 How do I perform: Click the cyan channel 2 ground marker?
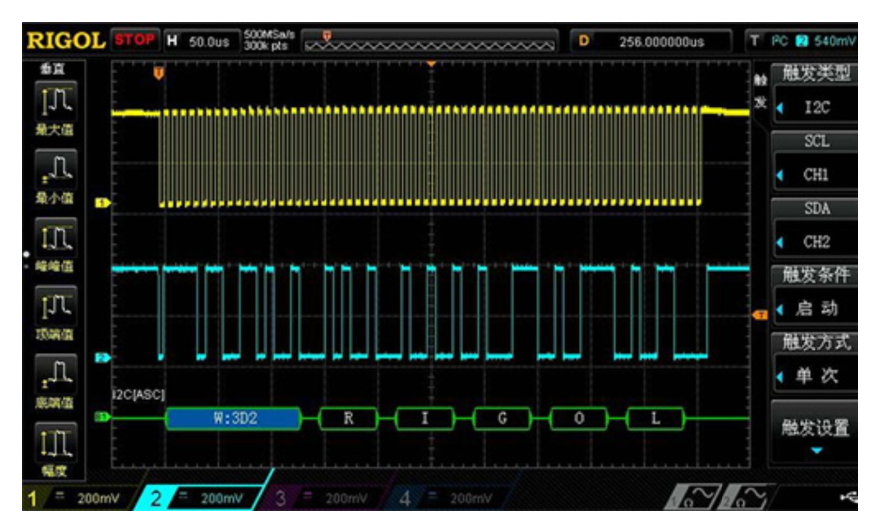pyautogui.click(x=103, y=358)
